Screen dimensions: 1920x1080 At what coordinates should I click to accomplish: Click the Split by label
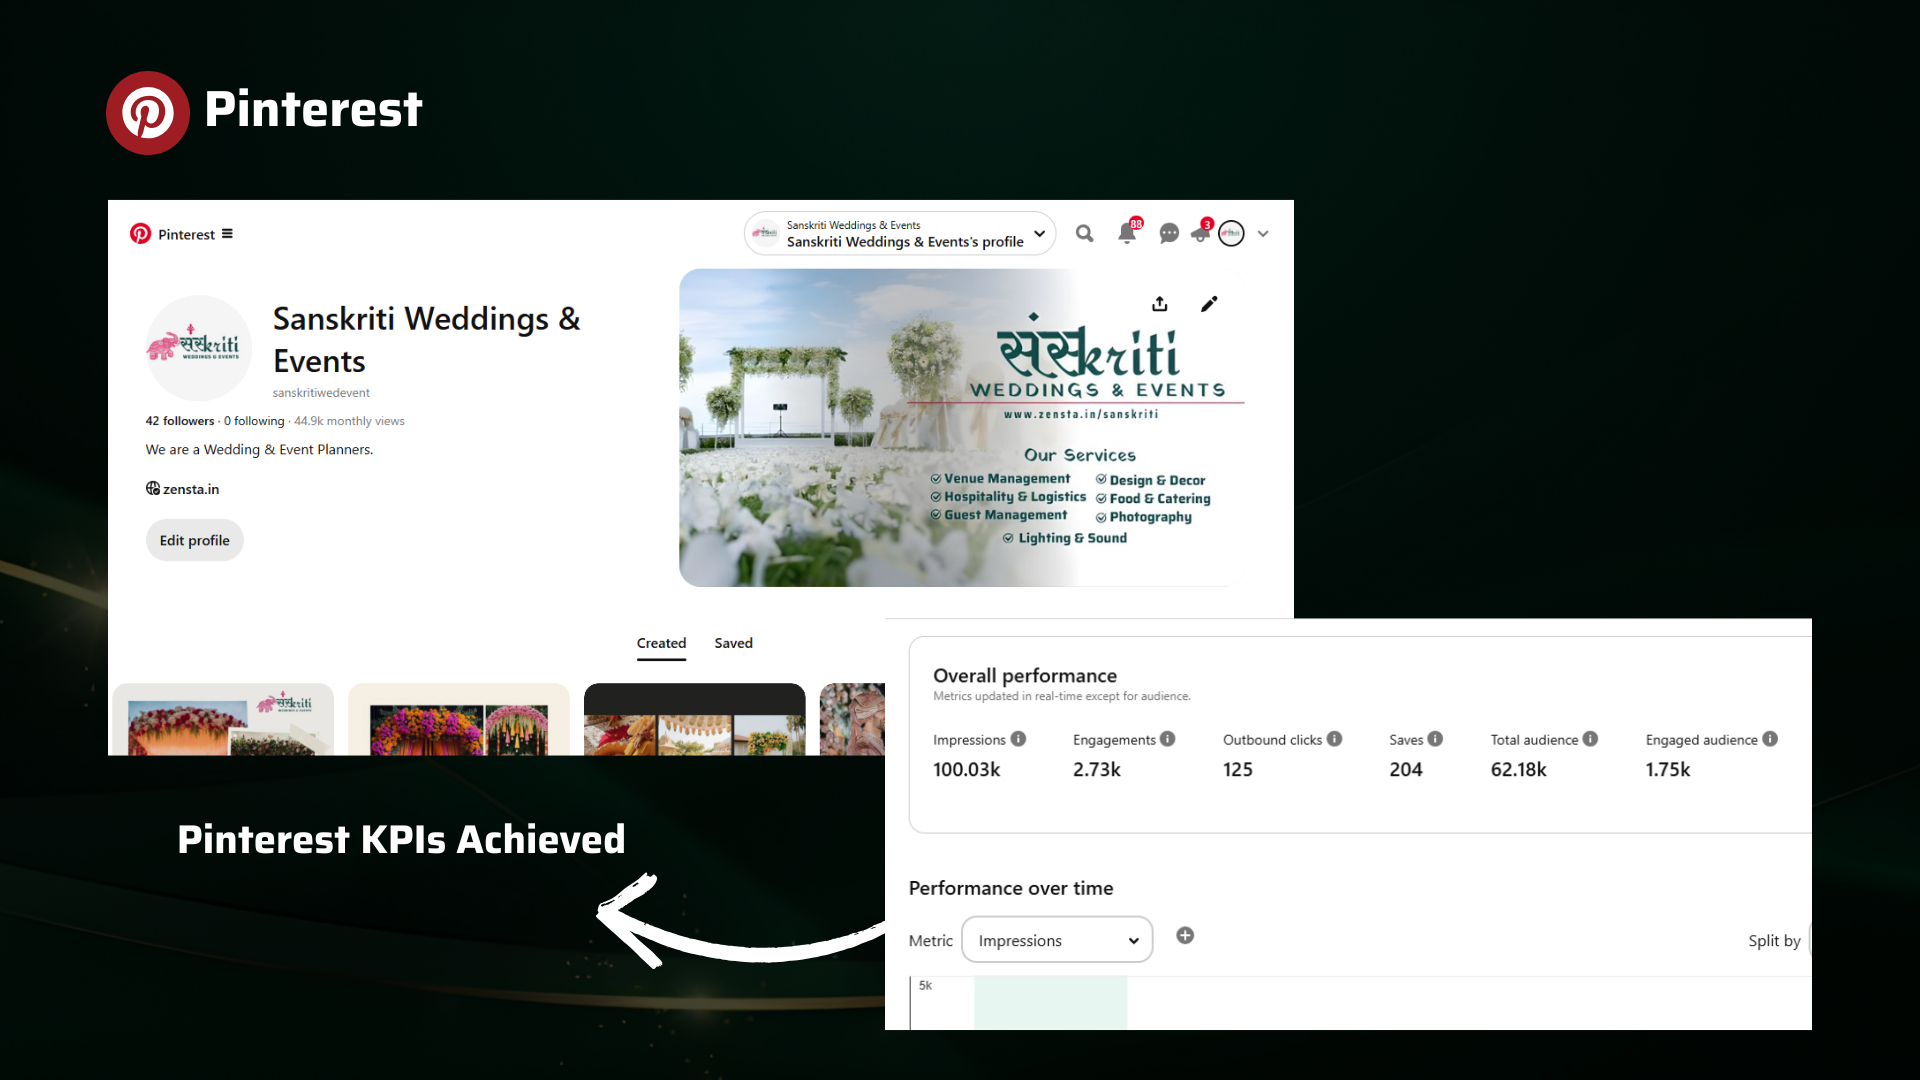click(1774, 940)
